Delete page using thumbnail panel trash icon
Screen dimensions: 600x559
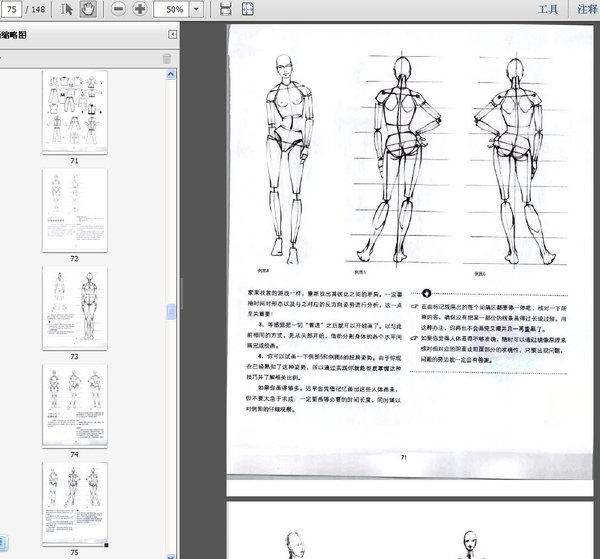pyautogui.click(x=167, y=58)
